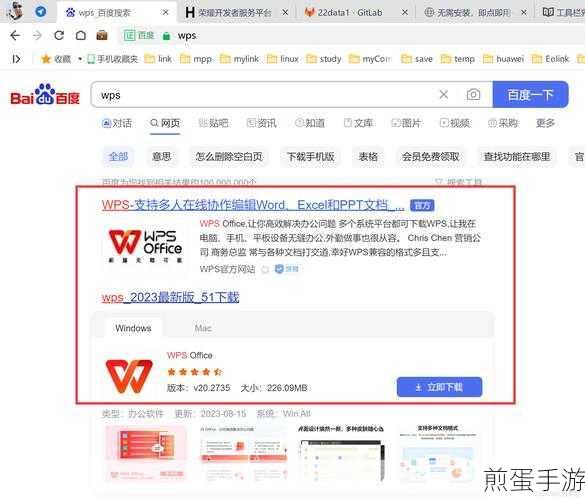The image size is (585, 500).
Task: Select the 表格 filter chip
Action: (x=368, y=156)
